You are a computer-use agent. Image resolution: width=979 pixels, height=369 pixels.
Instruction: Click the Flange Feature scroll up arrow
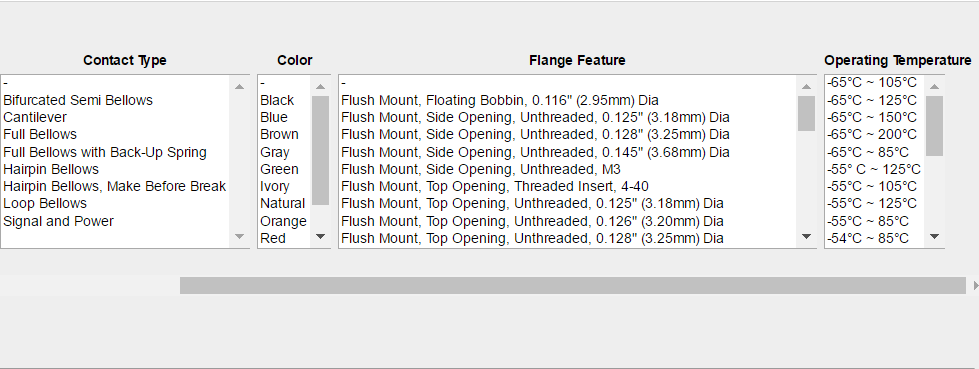point(806,87)
